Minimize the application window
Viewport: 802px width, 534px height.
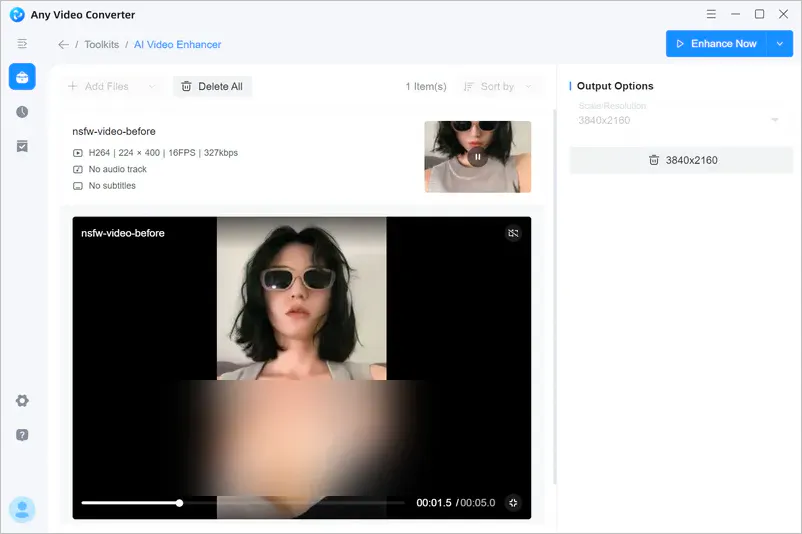tap(736, 14)
